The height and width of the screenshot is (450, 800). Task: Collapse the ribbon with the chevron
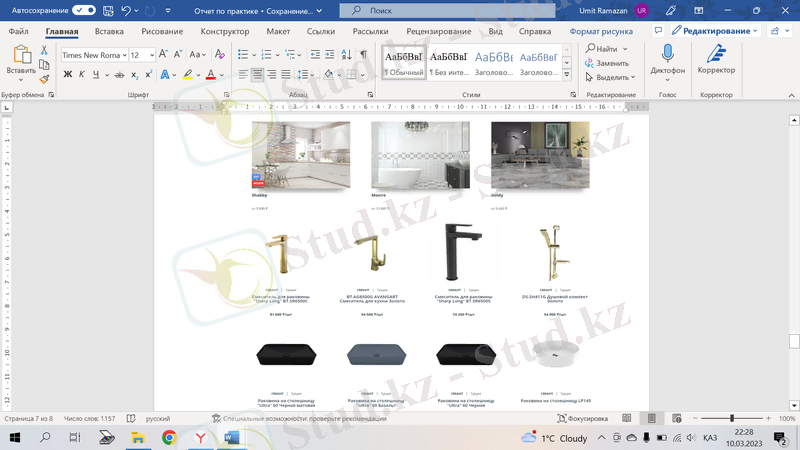coord(791,95)
